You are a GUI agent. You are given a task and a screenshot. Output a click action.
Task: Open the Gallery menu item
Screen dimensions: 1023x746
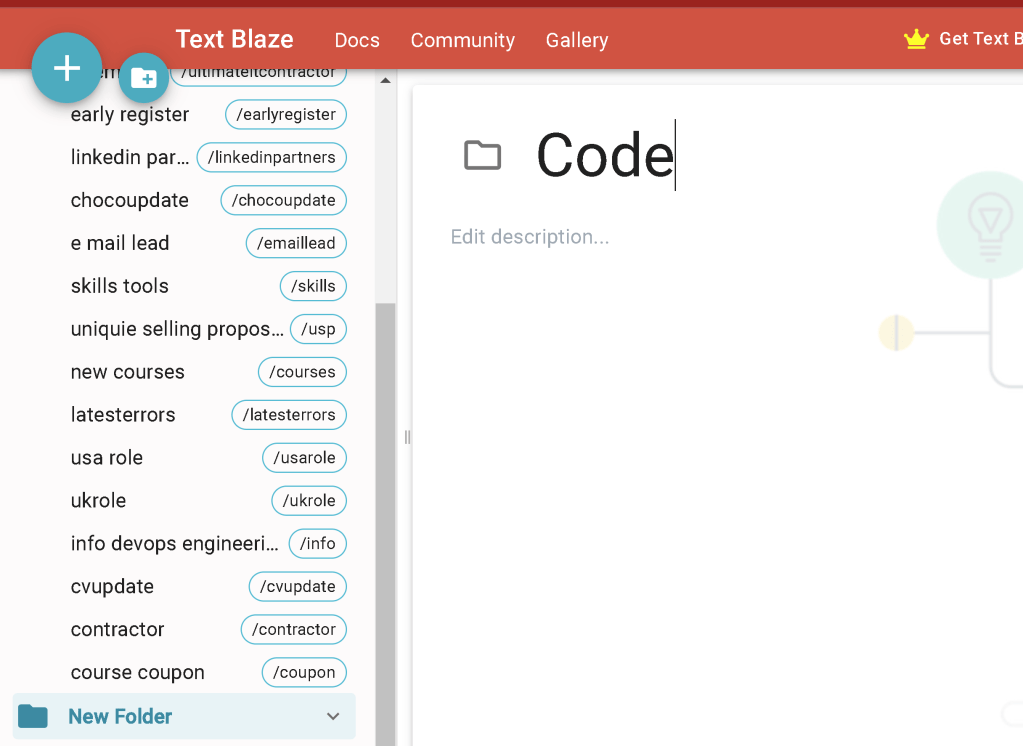(577, 40)
